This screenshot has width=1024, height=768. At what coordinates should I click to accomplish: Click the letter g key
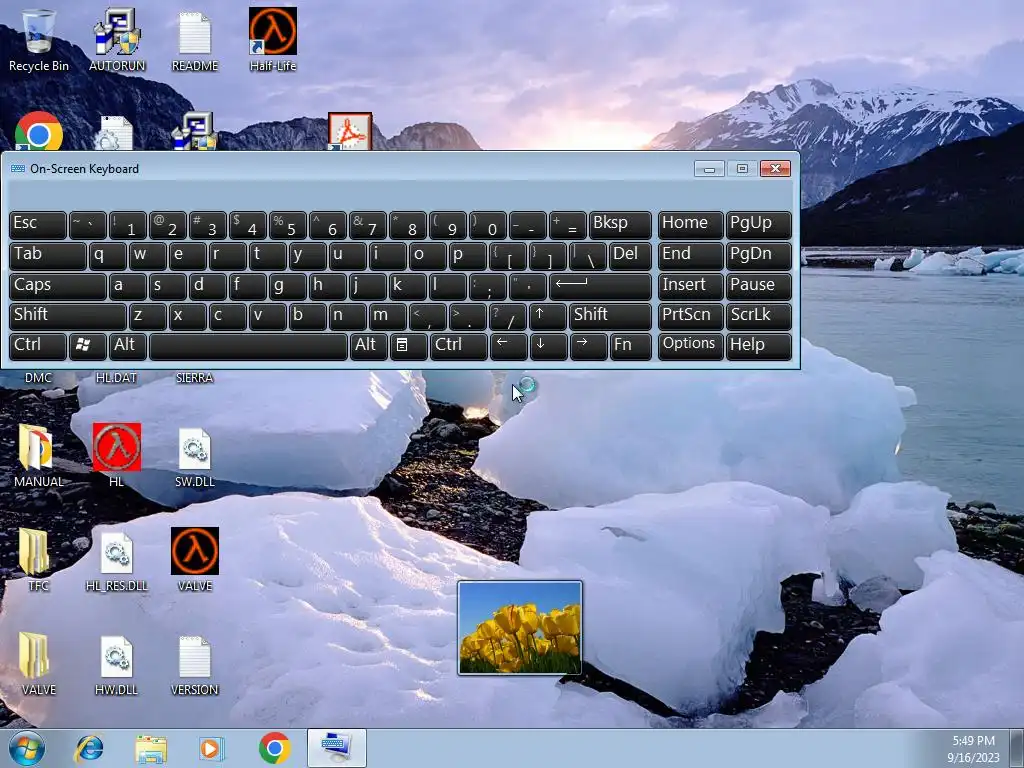point(287,286)
